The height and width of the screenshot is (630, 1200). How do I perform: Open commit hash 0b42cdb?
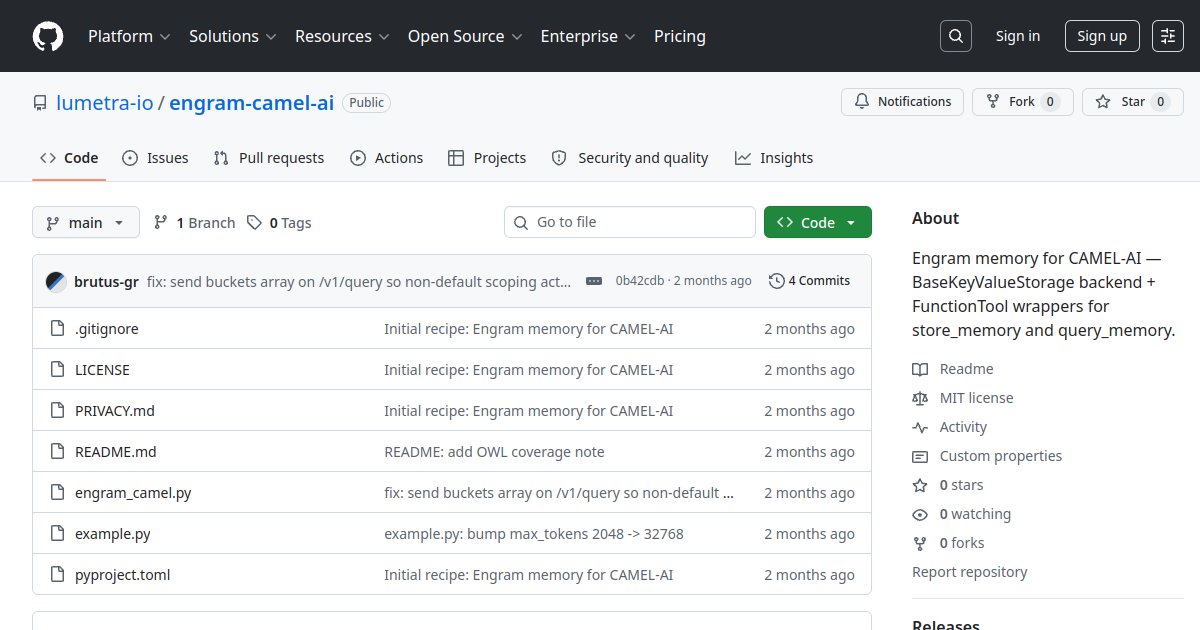[640, 281]
